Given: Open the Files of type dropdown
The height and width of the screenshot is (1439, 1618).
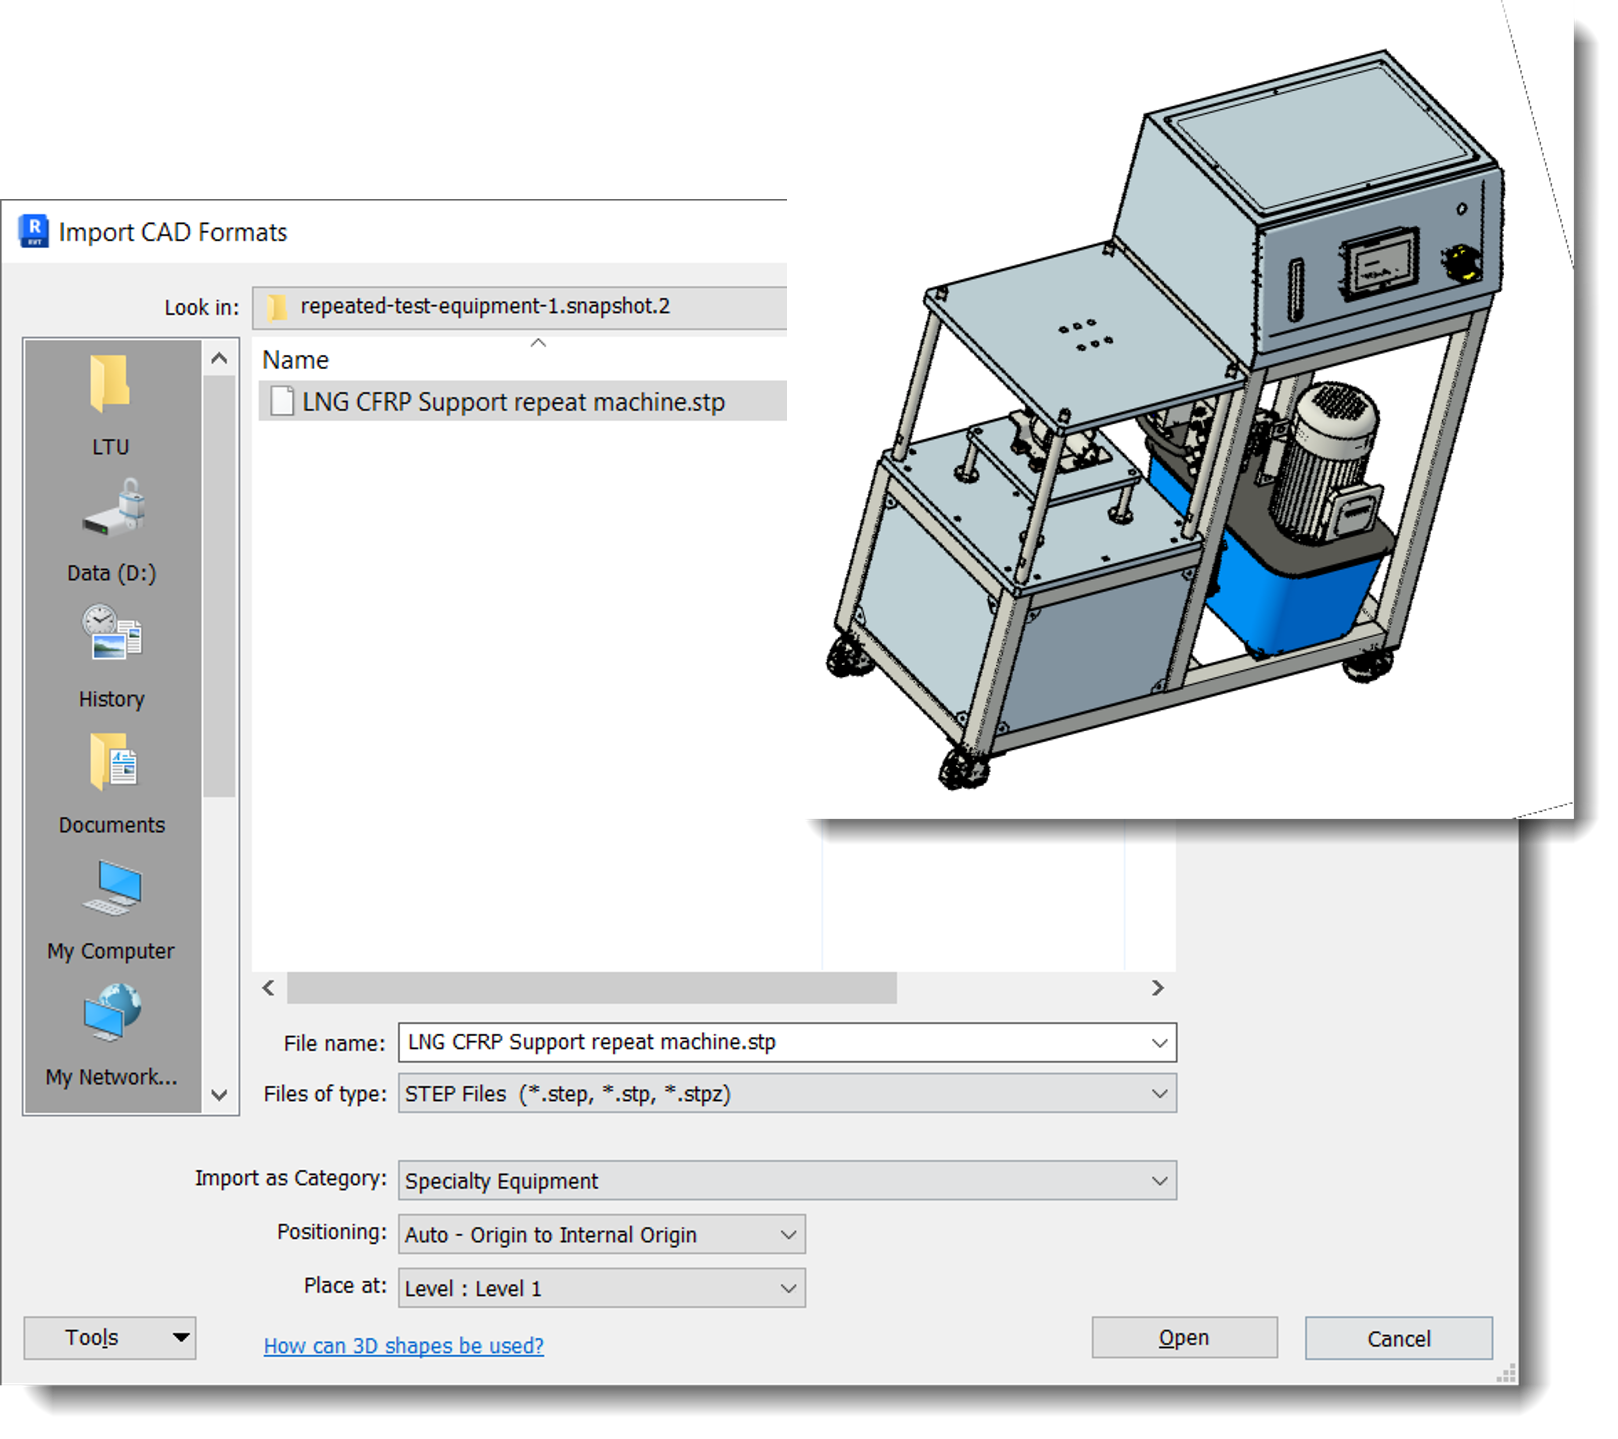Looking at the screenshot, I should (x=787, y=1094).
